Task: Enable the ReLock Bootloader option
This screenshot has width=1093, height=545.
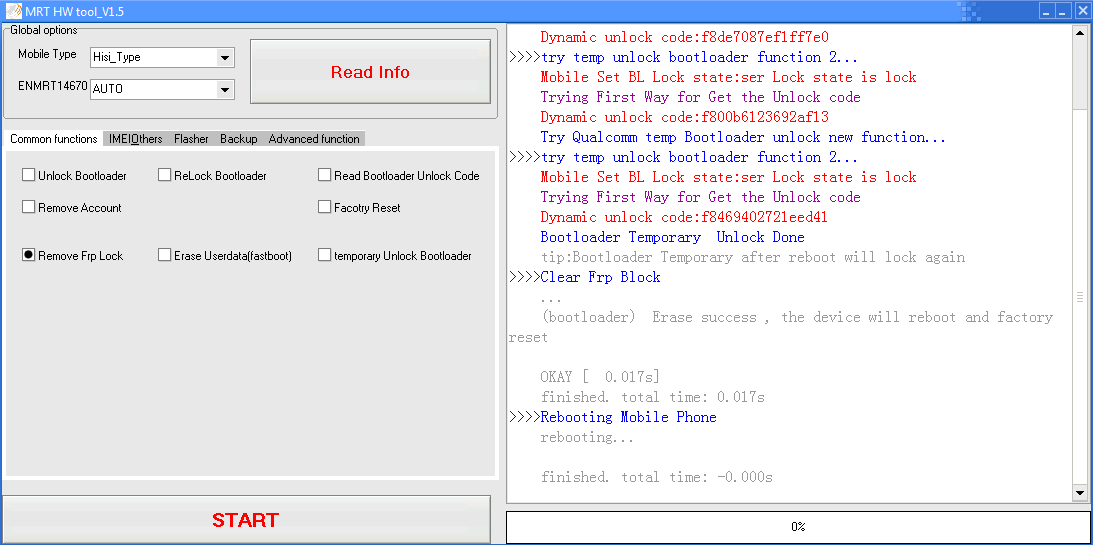Action: [x=164, y=176]
